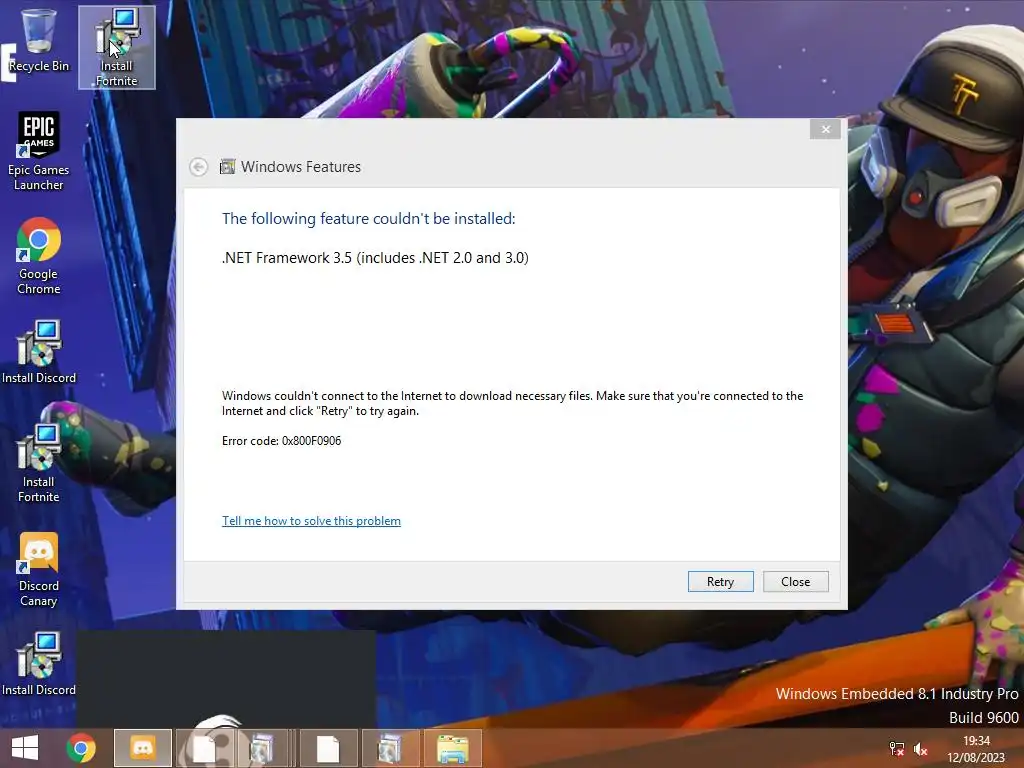1024x768 pixels.
Task: Click Retry in the Windows Features dialog
Action: click(720, 581)
